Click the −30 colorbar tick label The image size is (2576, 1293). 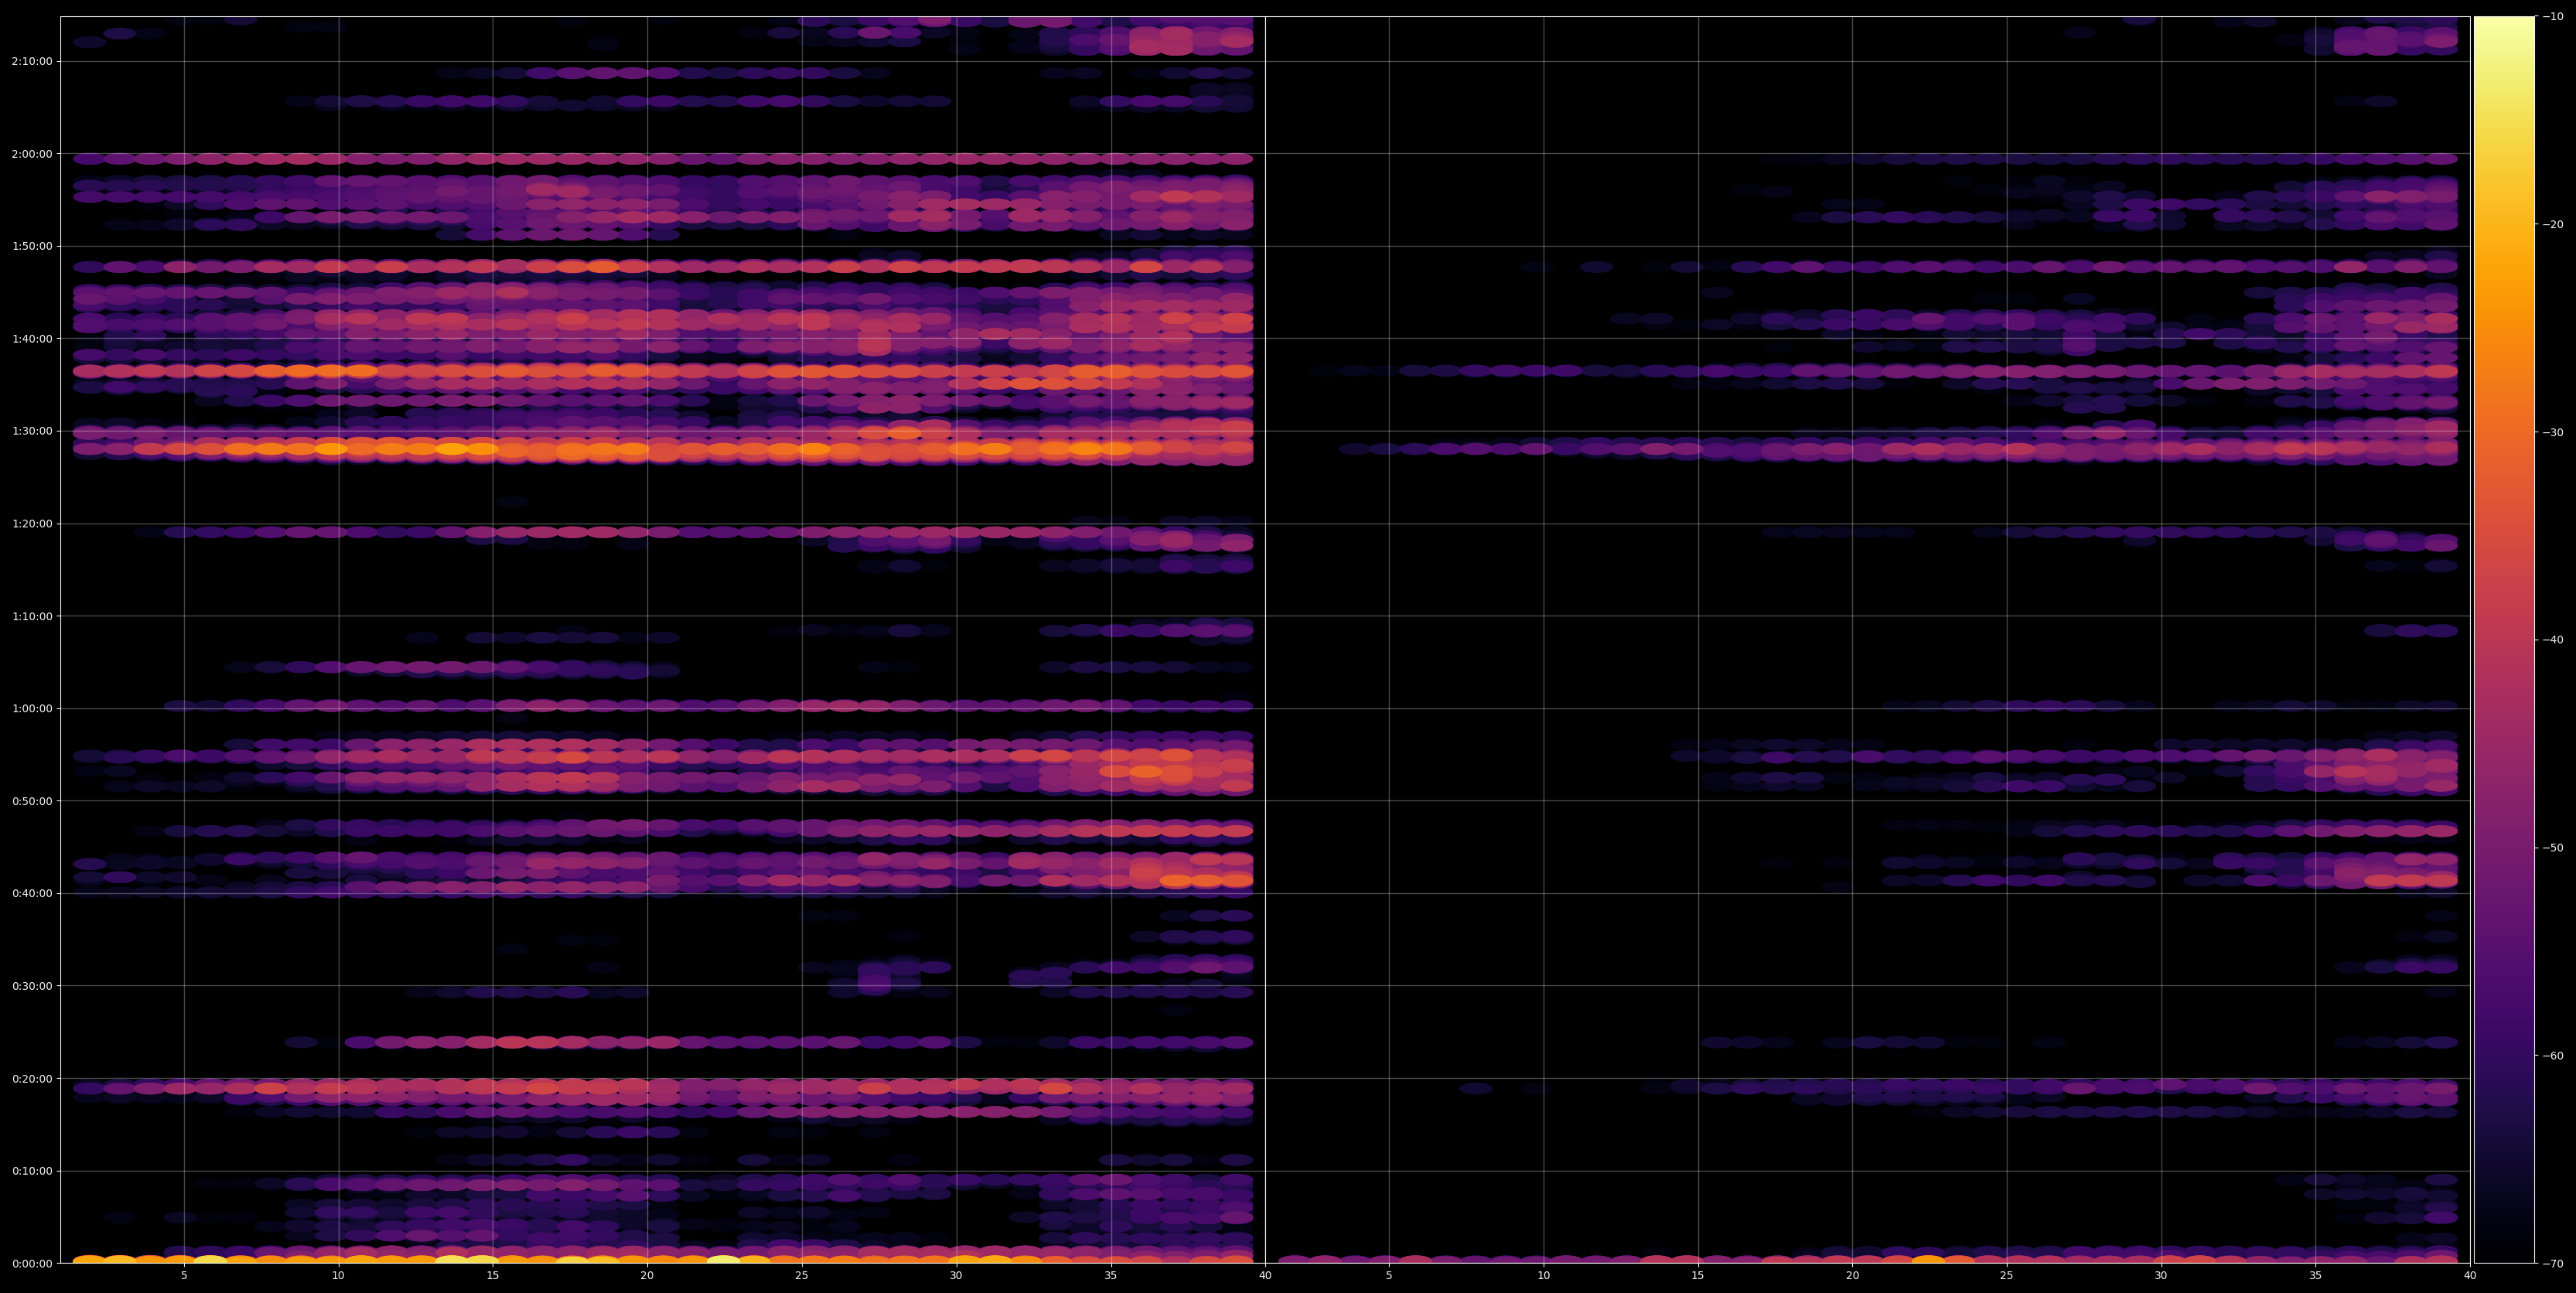pos(2553,432)
